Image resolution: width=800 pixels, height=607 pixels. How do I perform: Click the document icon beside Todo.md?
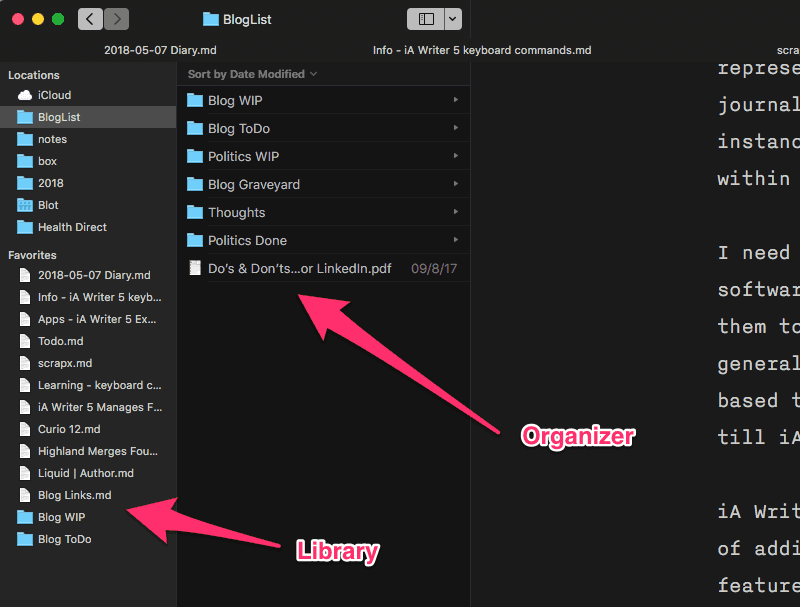click(x=25, y=341)
